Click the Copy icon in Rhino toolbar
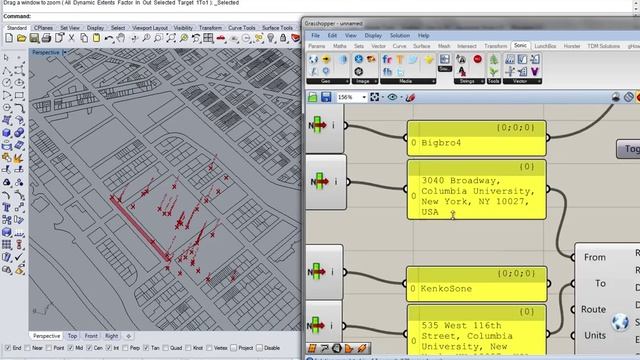The height and width of the screenshot is (360, 640). (84, 38)
